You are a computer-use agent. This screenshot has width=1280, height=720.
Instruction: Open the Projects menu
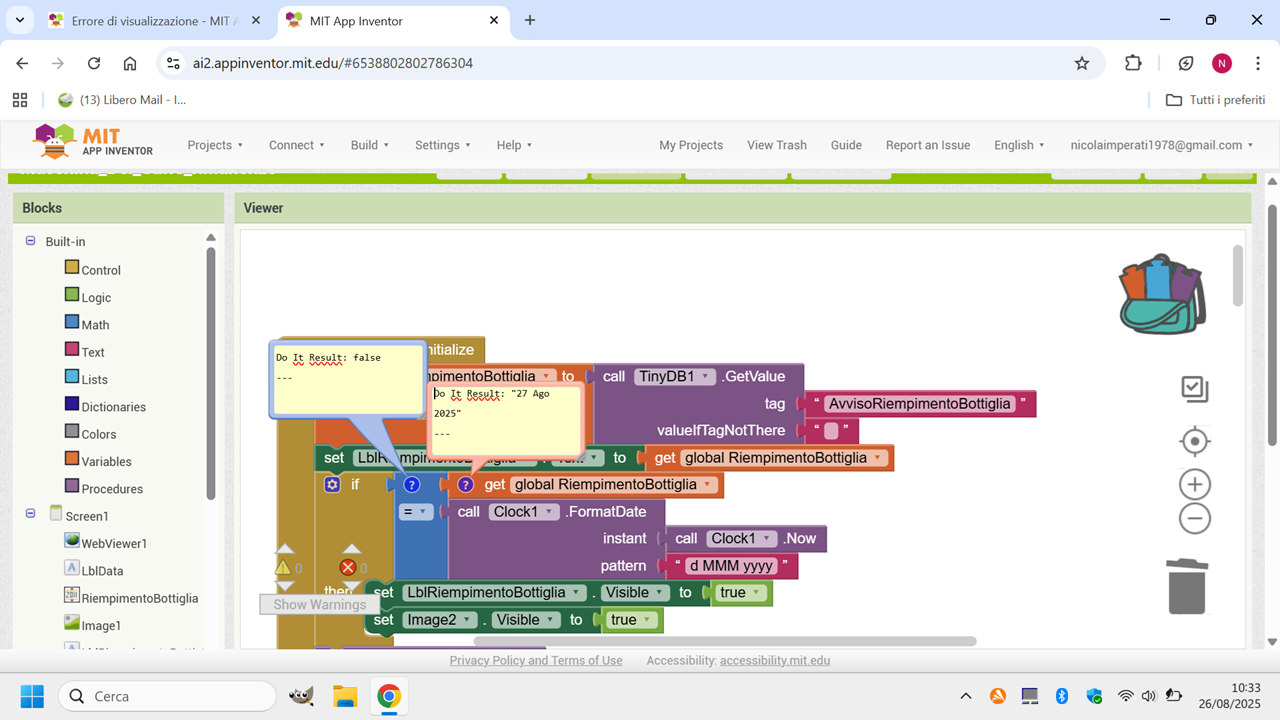(x=215, y=145)
